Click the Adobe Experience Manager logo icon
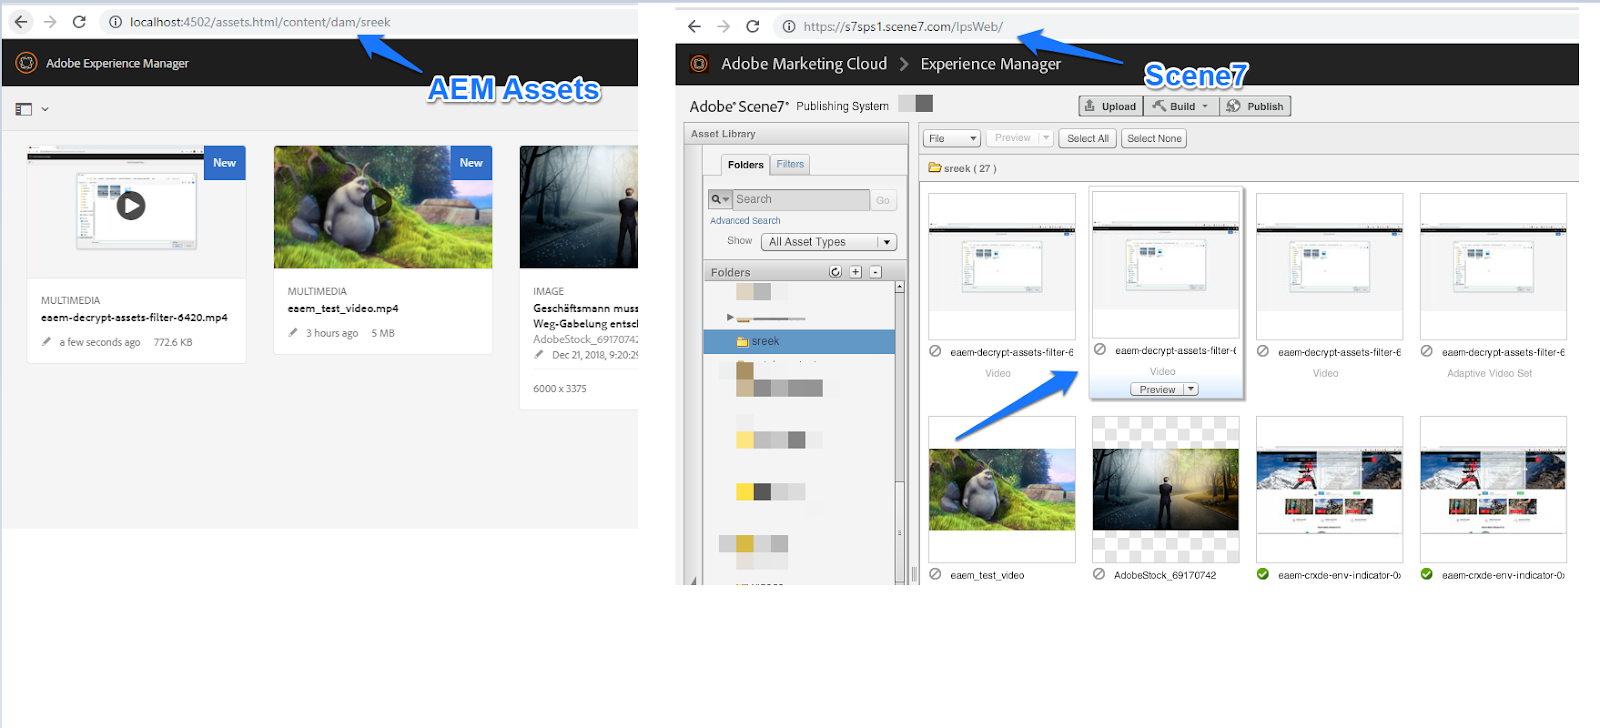The height and width of the screenshot is (728, 1600). coord(27,63)
